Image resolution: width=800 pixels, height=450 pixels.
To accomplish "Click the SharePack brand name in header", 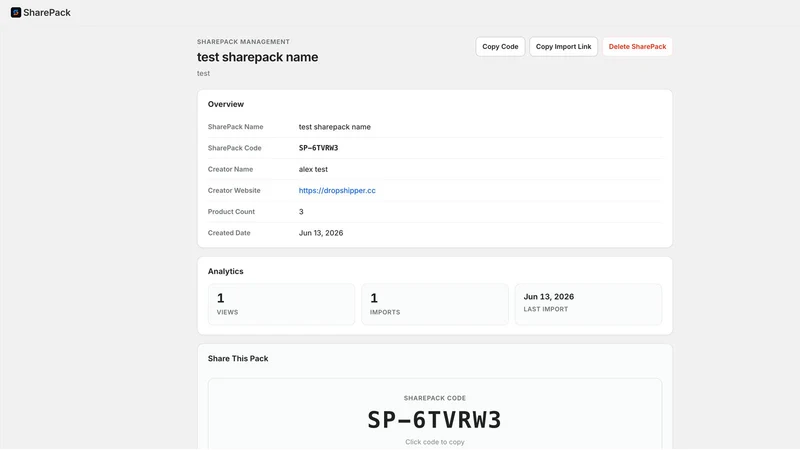I will coord(47,13).
